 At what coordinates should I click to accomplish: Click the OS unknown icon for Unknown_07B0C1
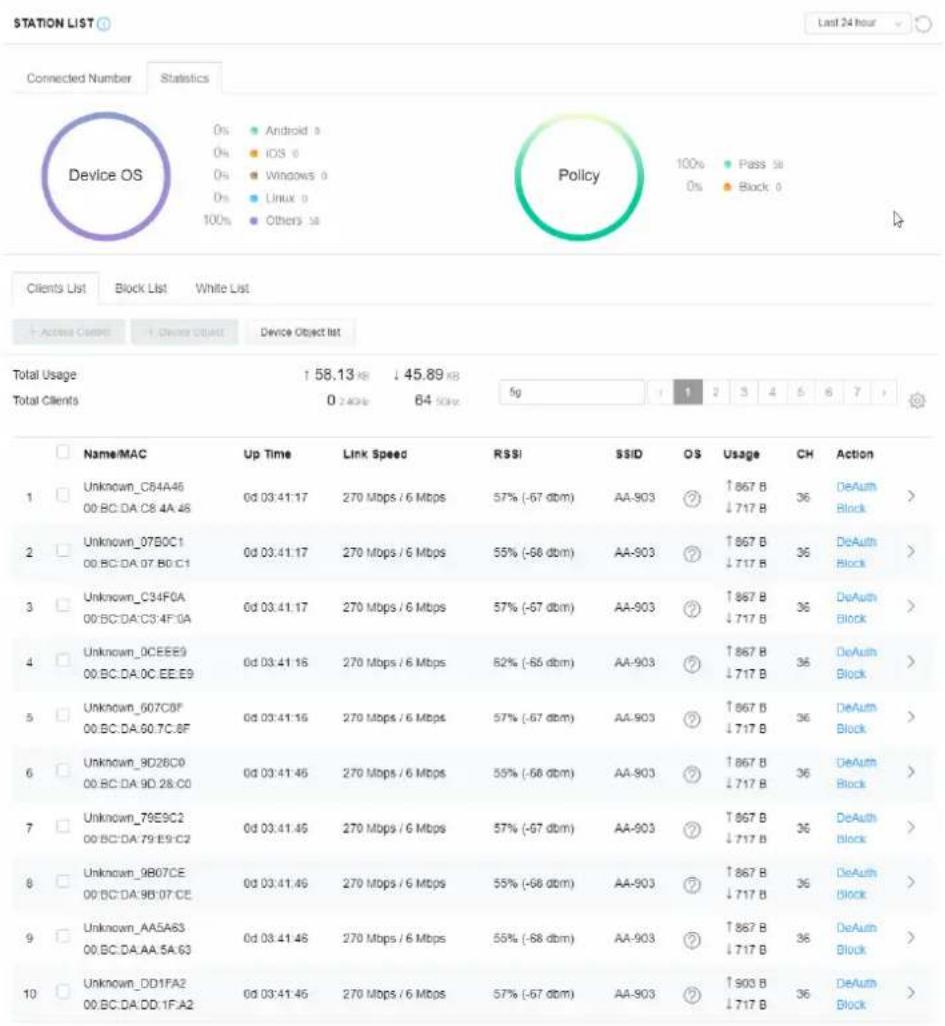click(692, 554)
